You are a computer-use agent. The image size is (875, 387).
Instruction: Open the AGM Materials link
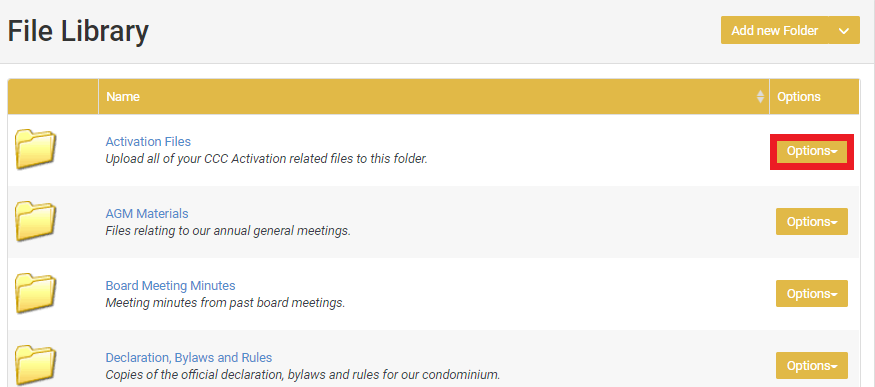tap(147, 214)
